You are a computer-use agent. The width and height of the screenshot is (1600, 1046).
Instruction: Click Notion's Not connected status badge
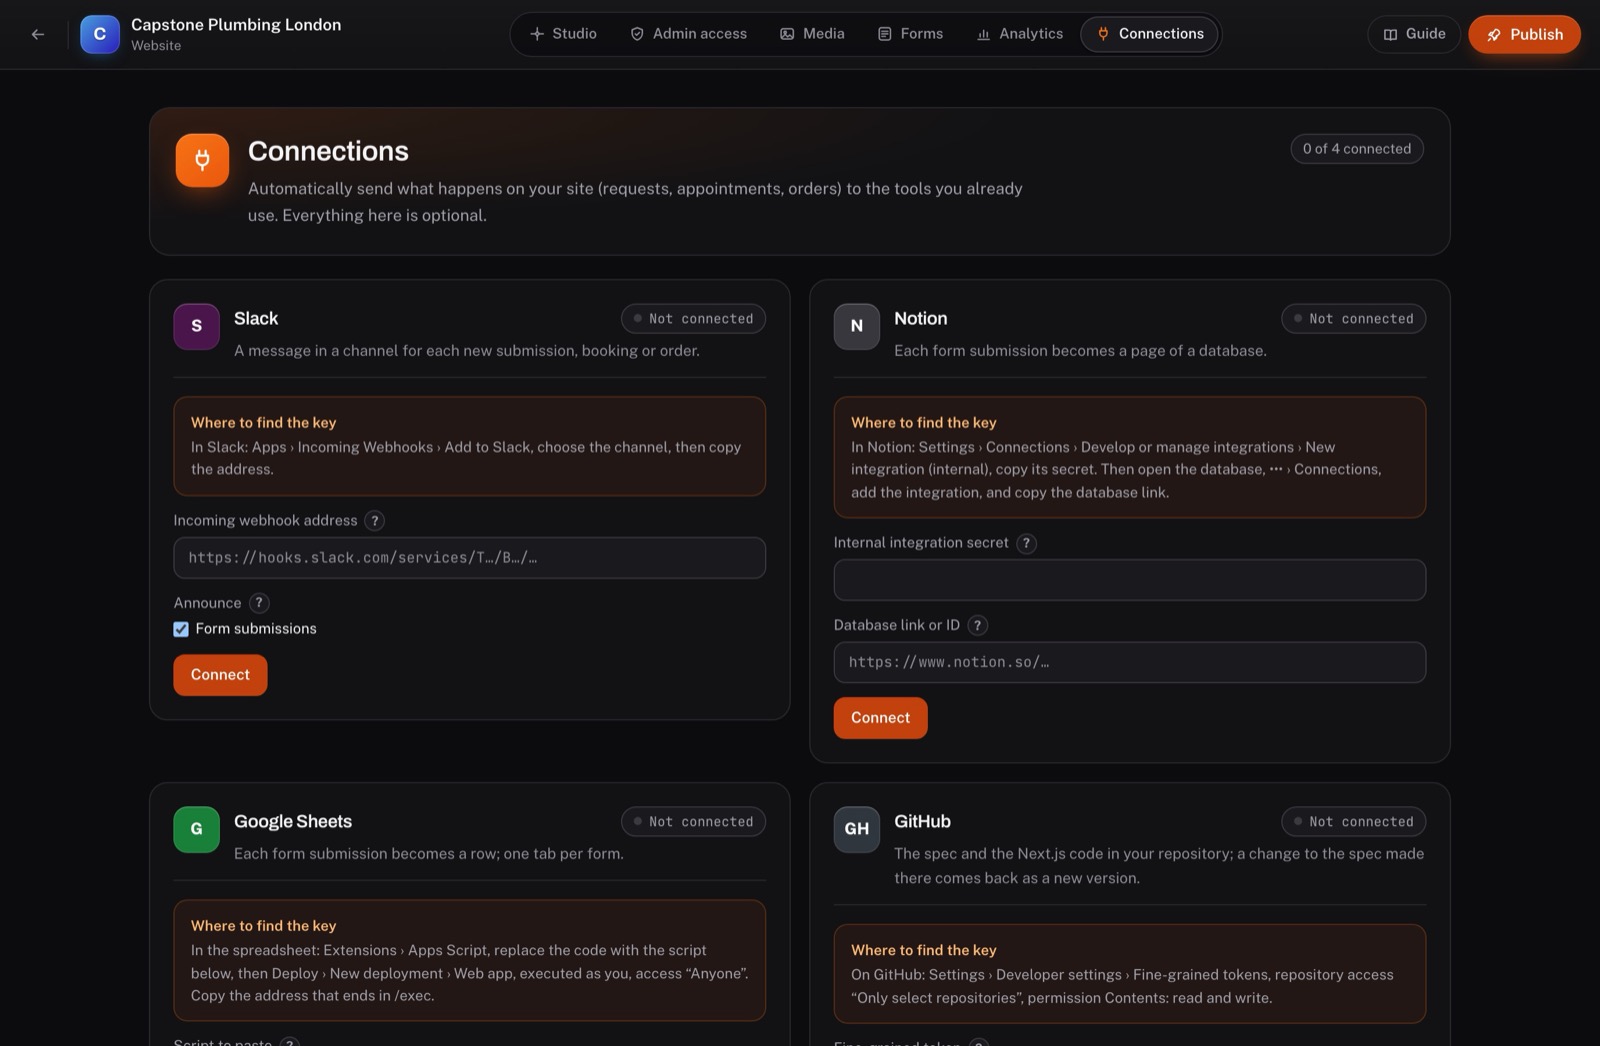[1353, 319]
